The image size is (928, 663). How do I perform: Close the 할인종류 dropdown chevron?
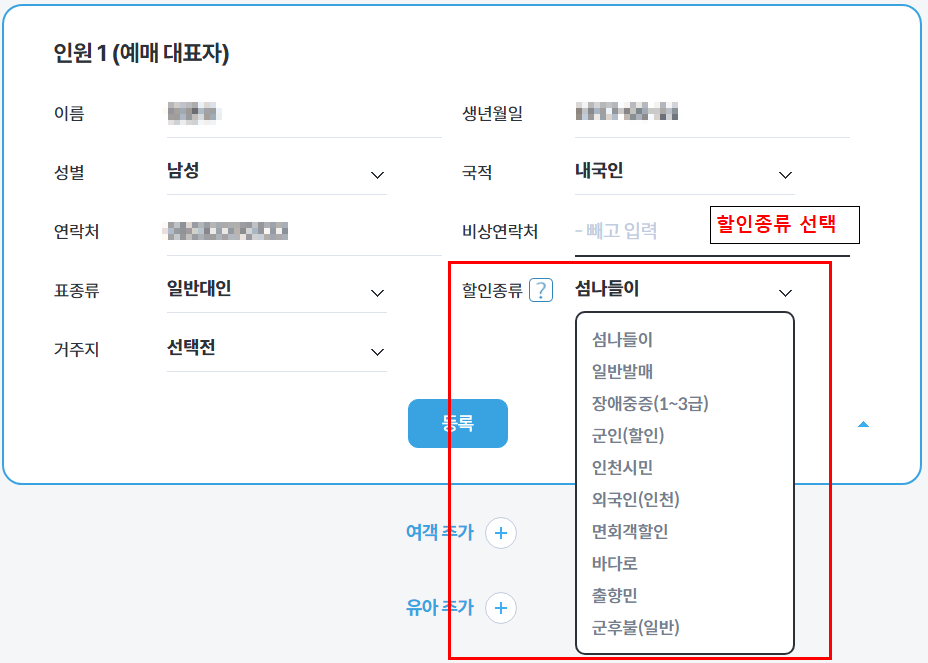[786, 292]
